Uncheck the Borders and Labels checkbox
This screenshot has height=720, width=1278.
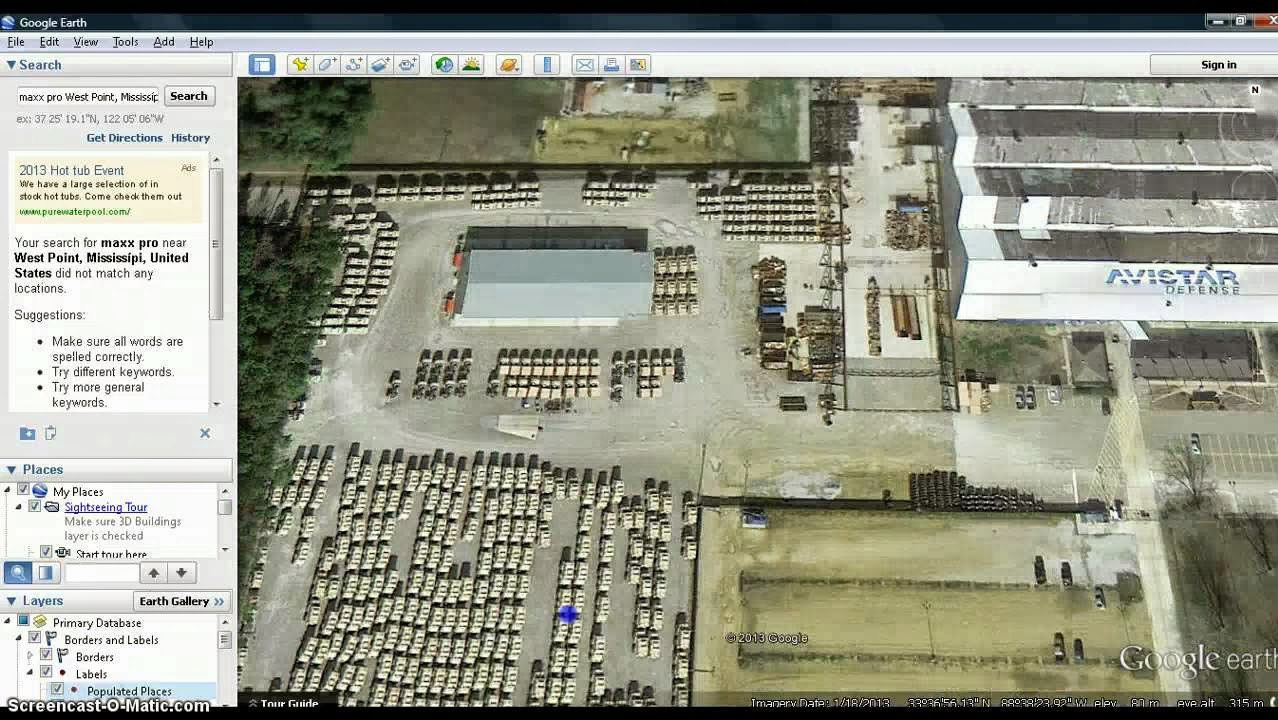(x=35, y=639)
